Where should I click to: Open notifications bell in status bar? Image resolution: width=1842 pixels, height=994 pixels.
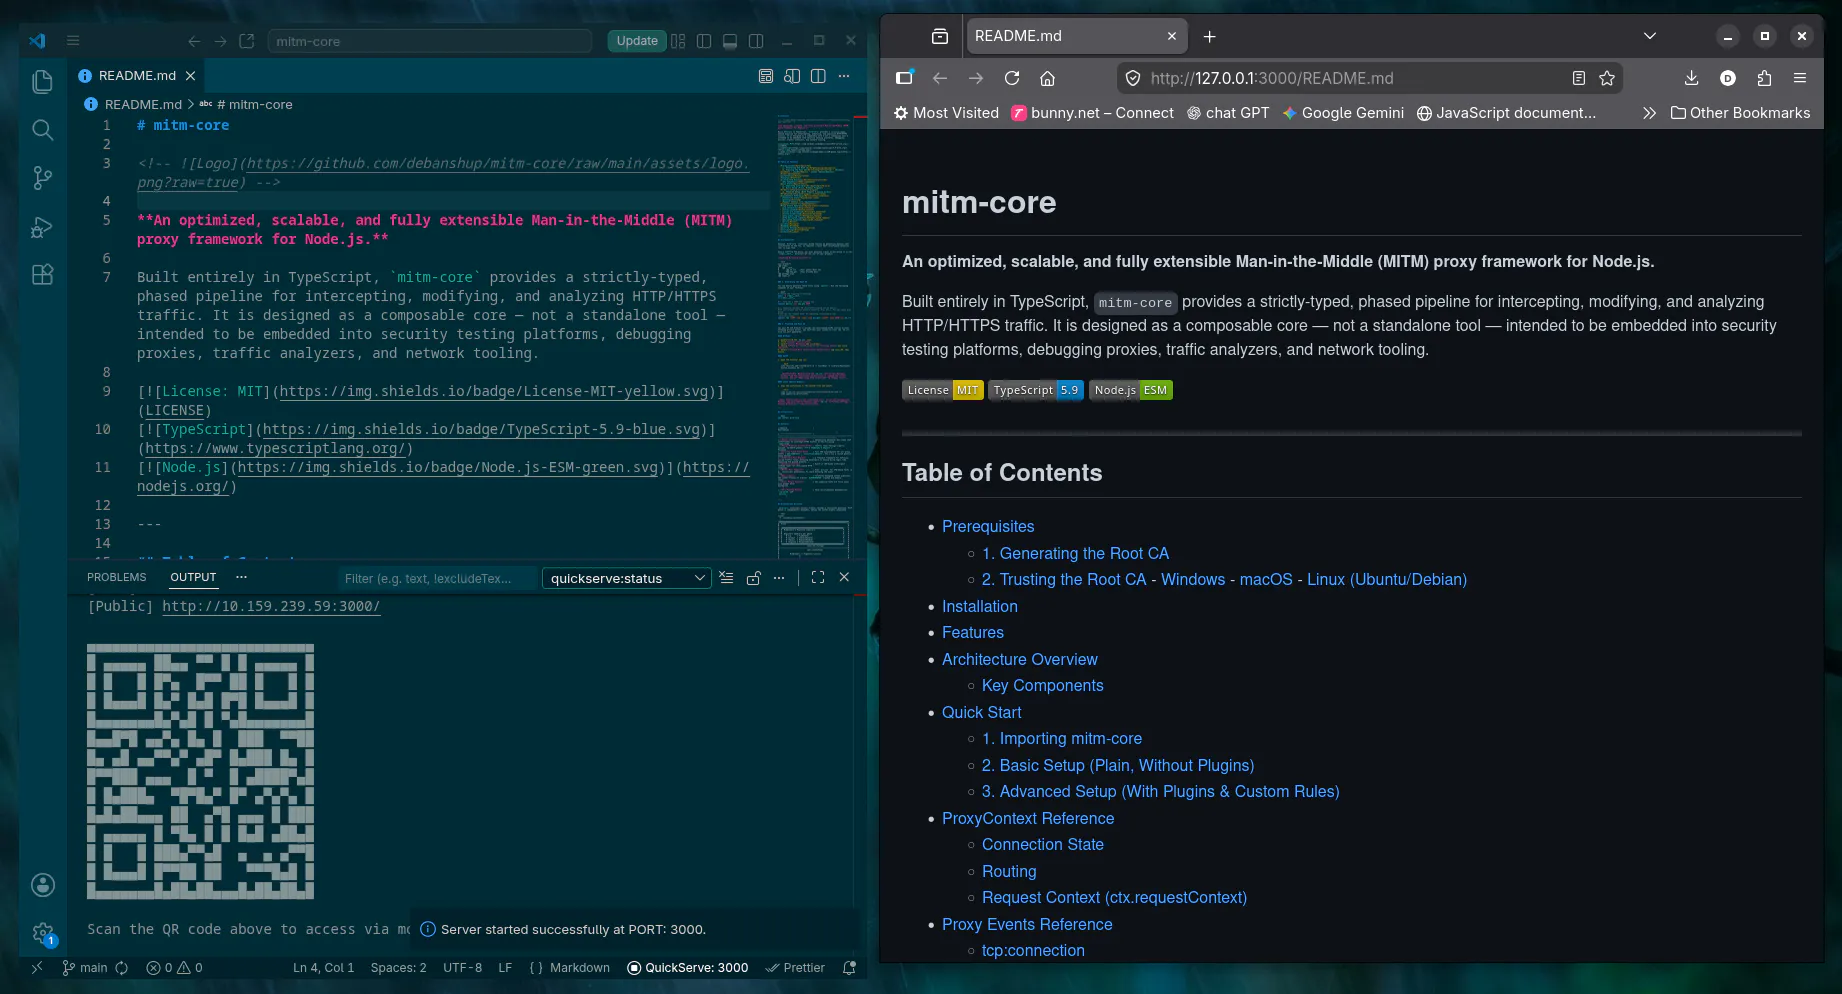[850, 967]
